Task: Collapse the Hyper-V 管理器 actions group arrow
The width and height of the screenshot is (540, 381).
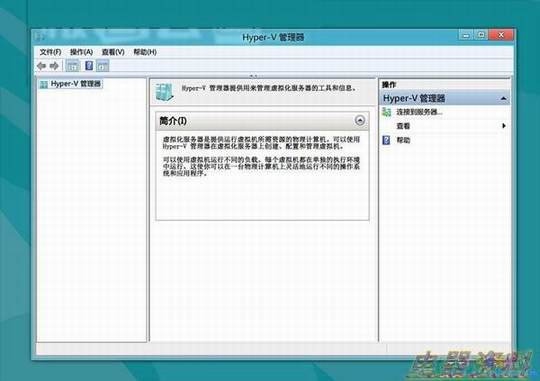Action: click(503, 99)
